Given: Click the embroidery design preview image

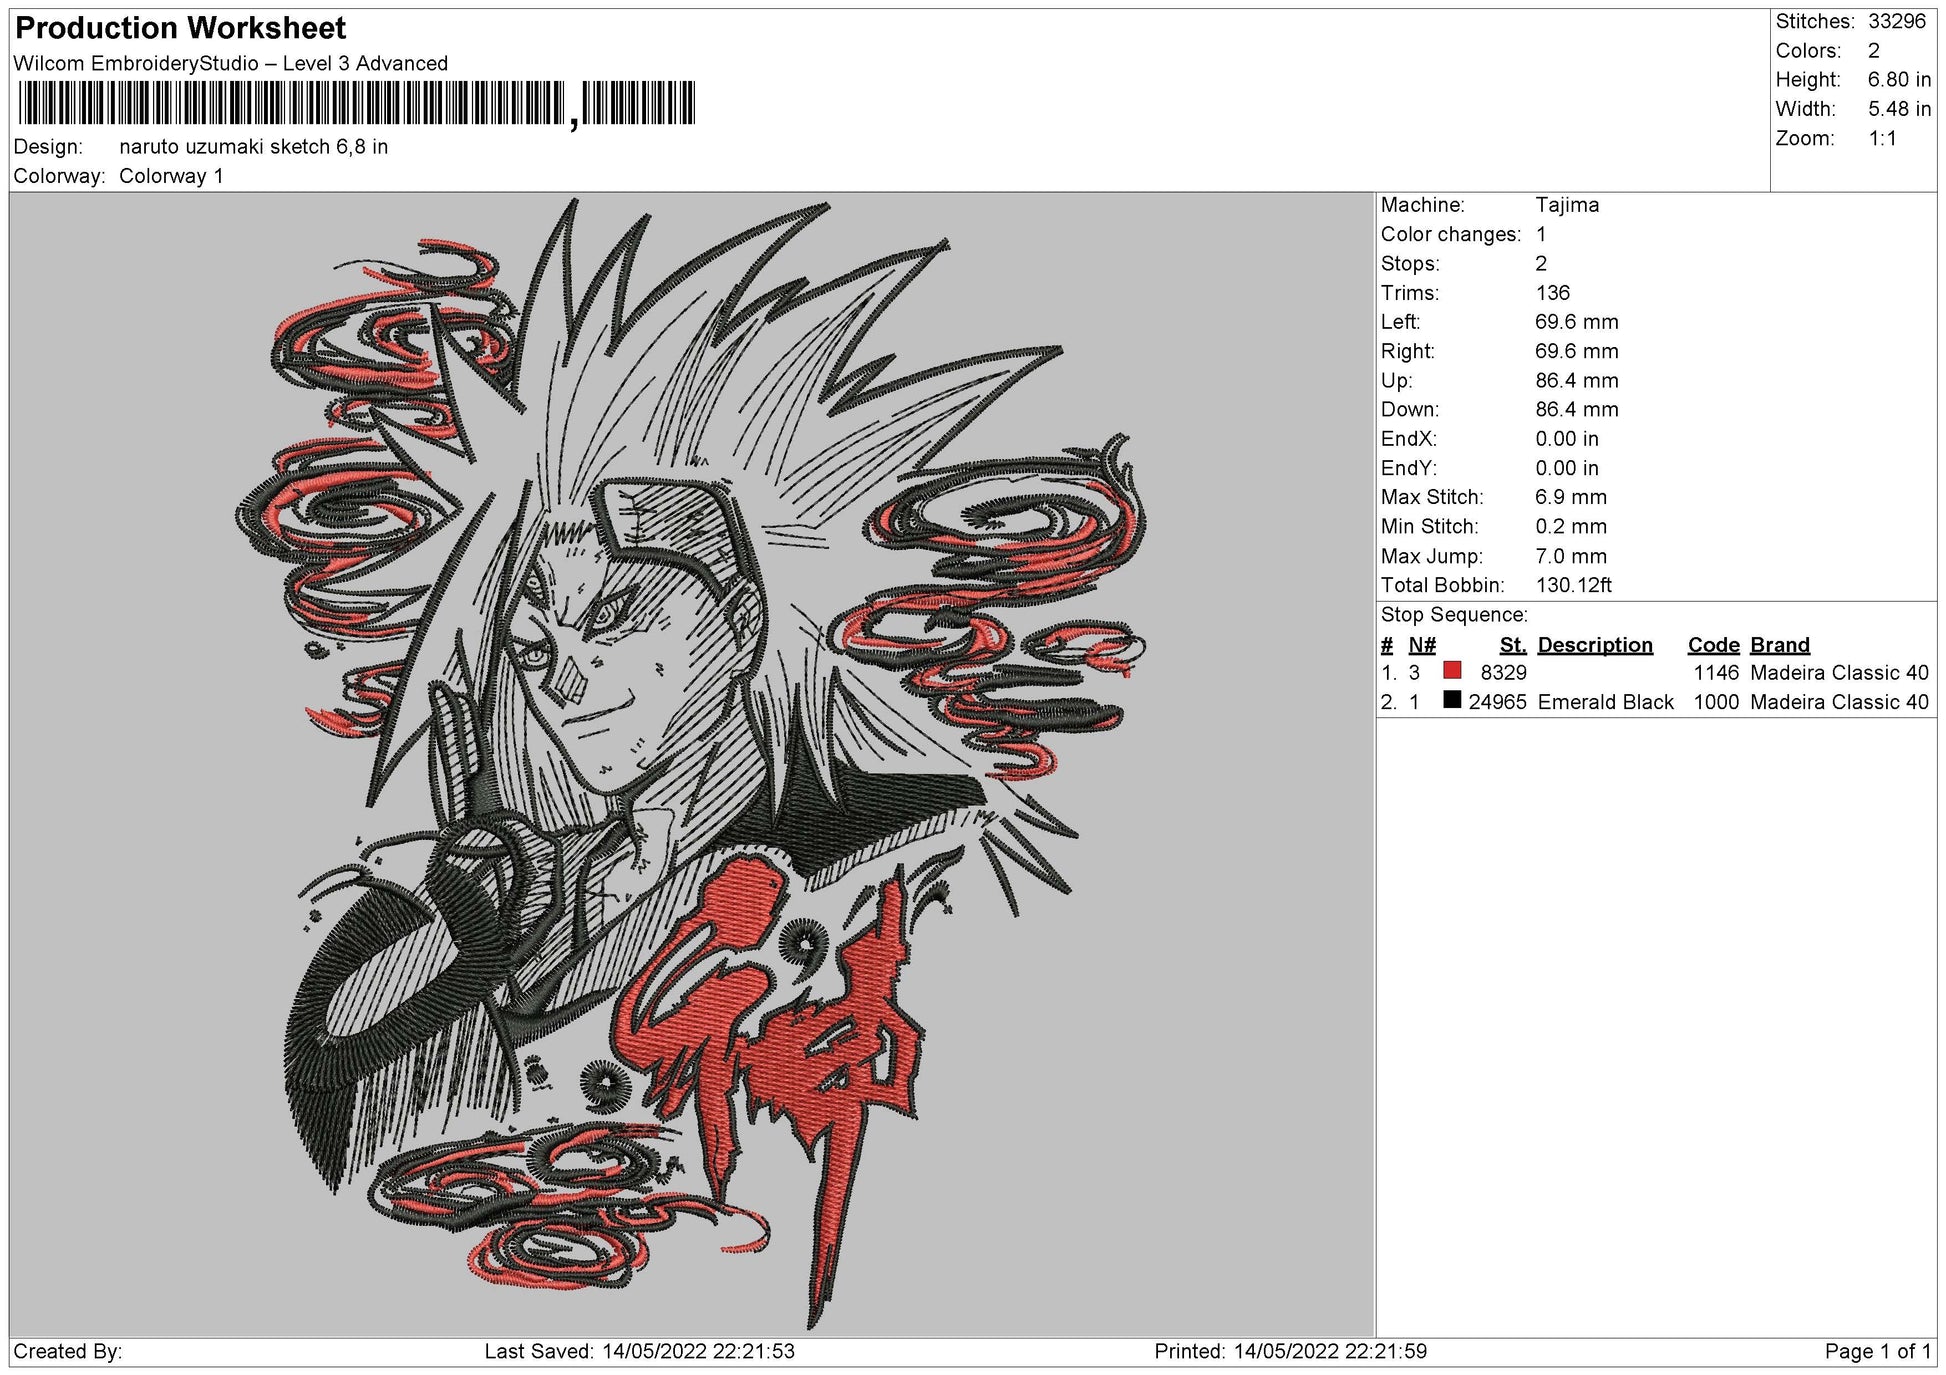Looking at the screenshot, I should click(x=692, y=765).
